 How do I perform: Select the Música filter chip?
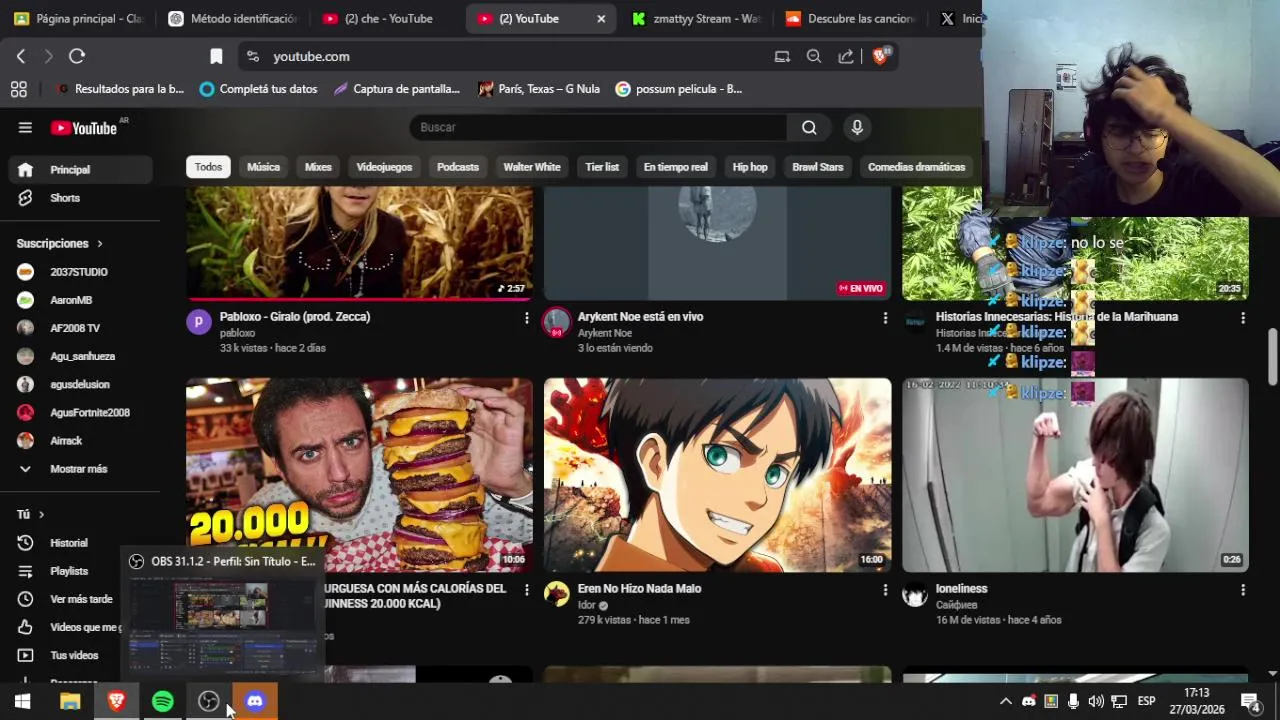tap(263, 167)
